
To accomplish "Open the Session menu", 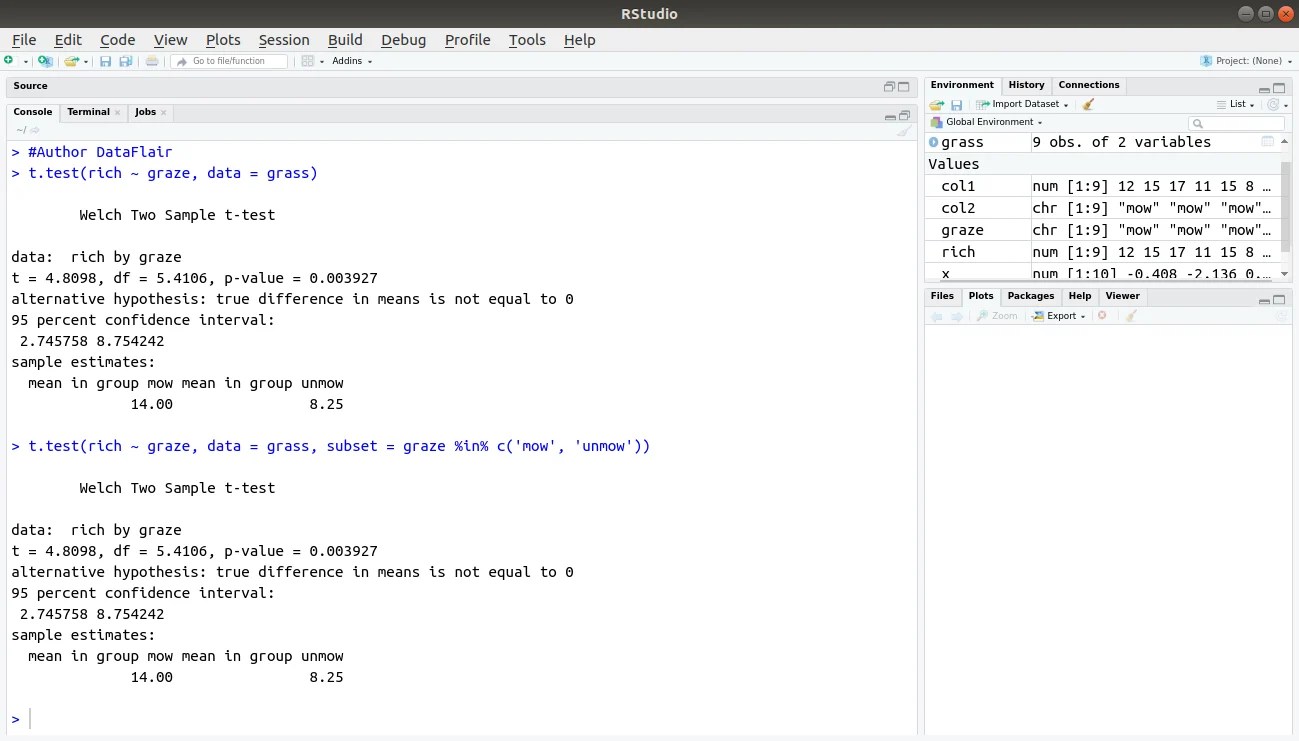I will tap(284, 40).
